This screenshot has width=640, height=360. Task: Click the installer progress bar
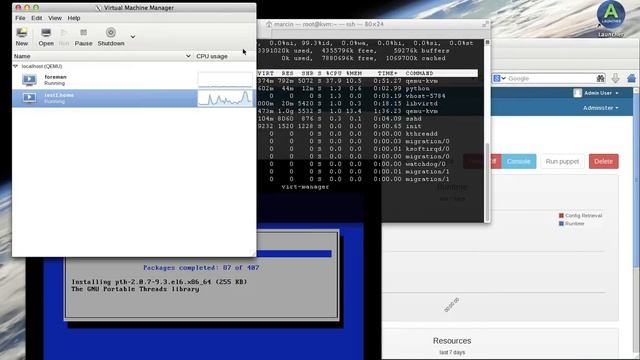(x=294, y=254)
